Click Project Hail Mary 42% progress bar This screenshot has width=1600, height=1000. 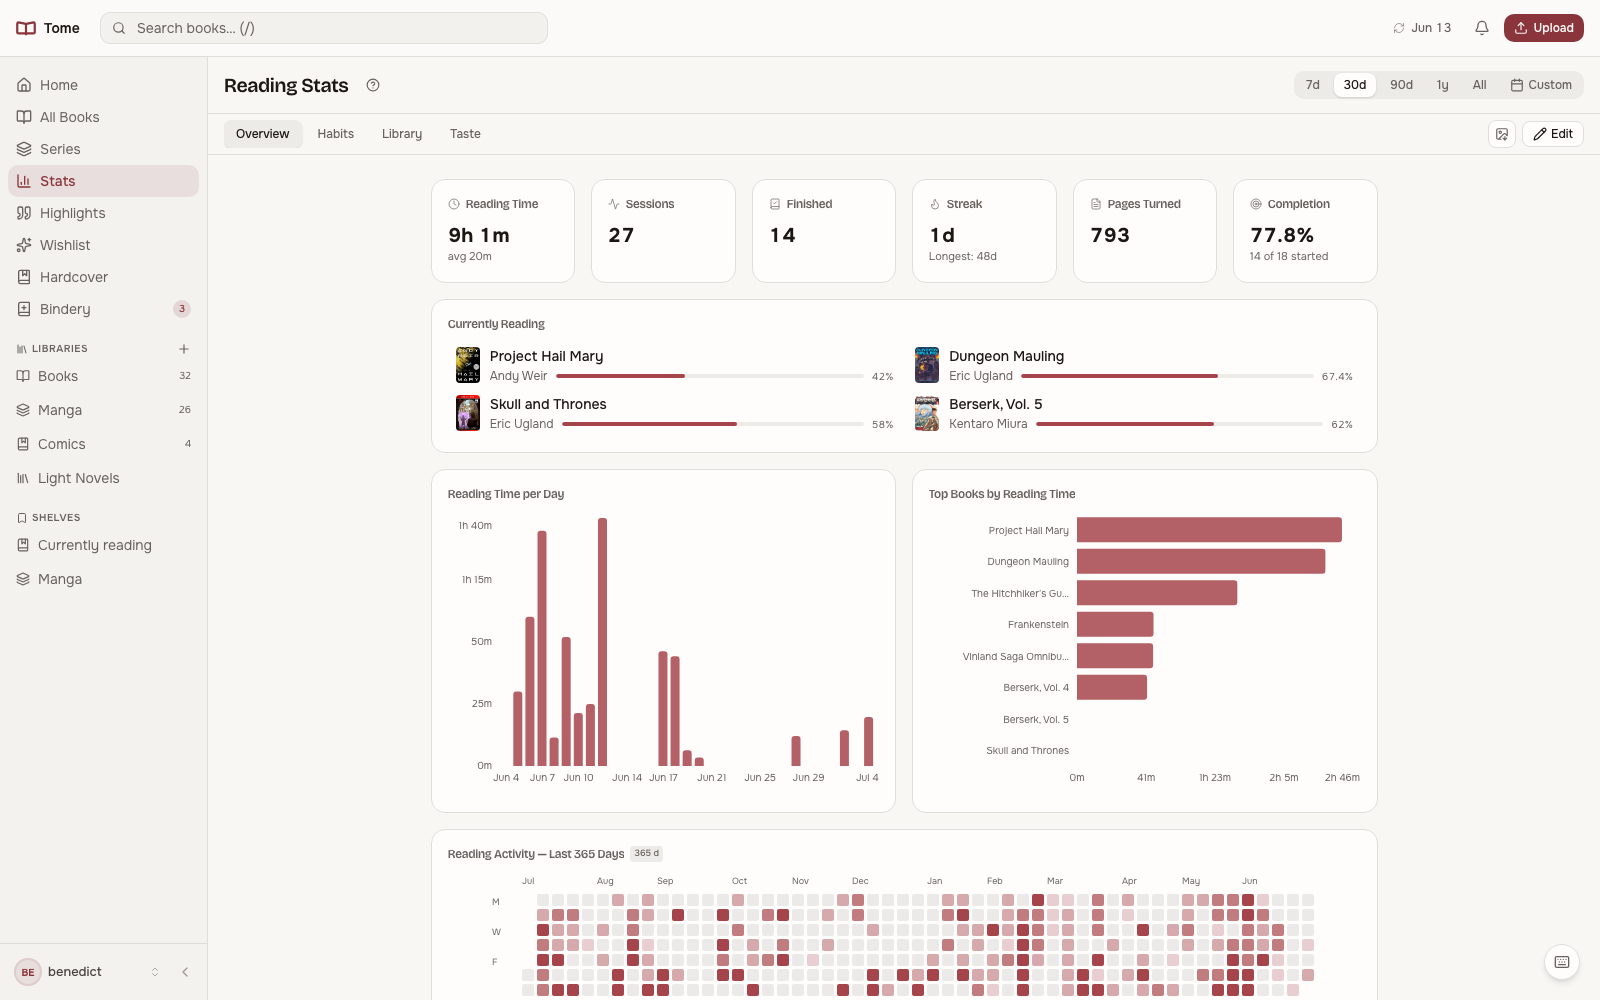tap(710, 376)
